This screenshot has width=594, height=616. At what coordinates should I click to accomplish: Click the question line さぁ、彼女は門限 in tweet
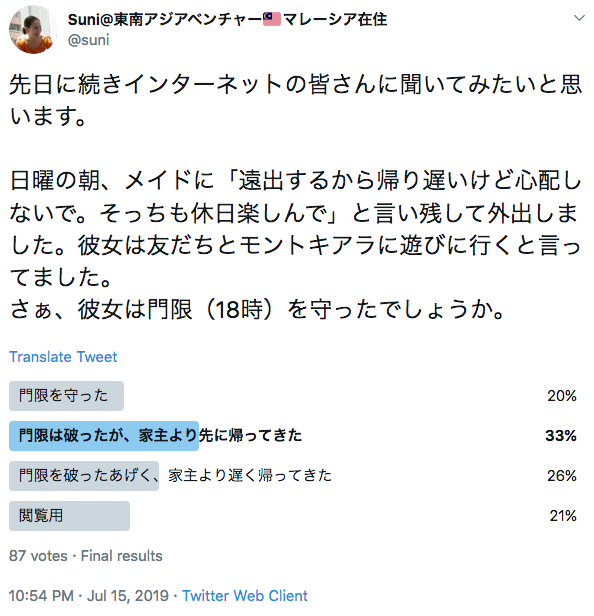tap(257, 310)
